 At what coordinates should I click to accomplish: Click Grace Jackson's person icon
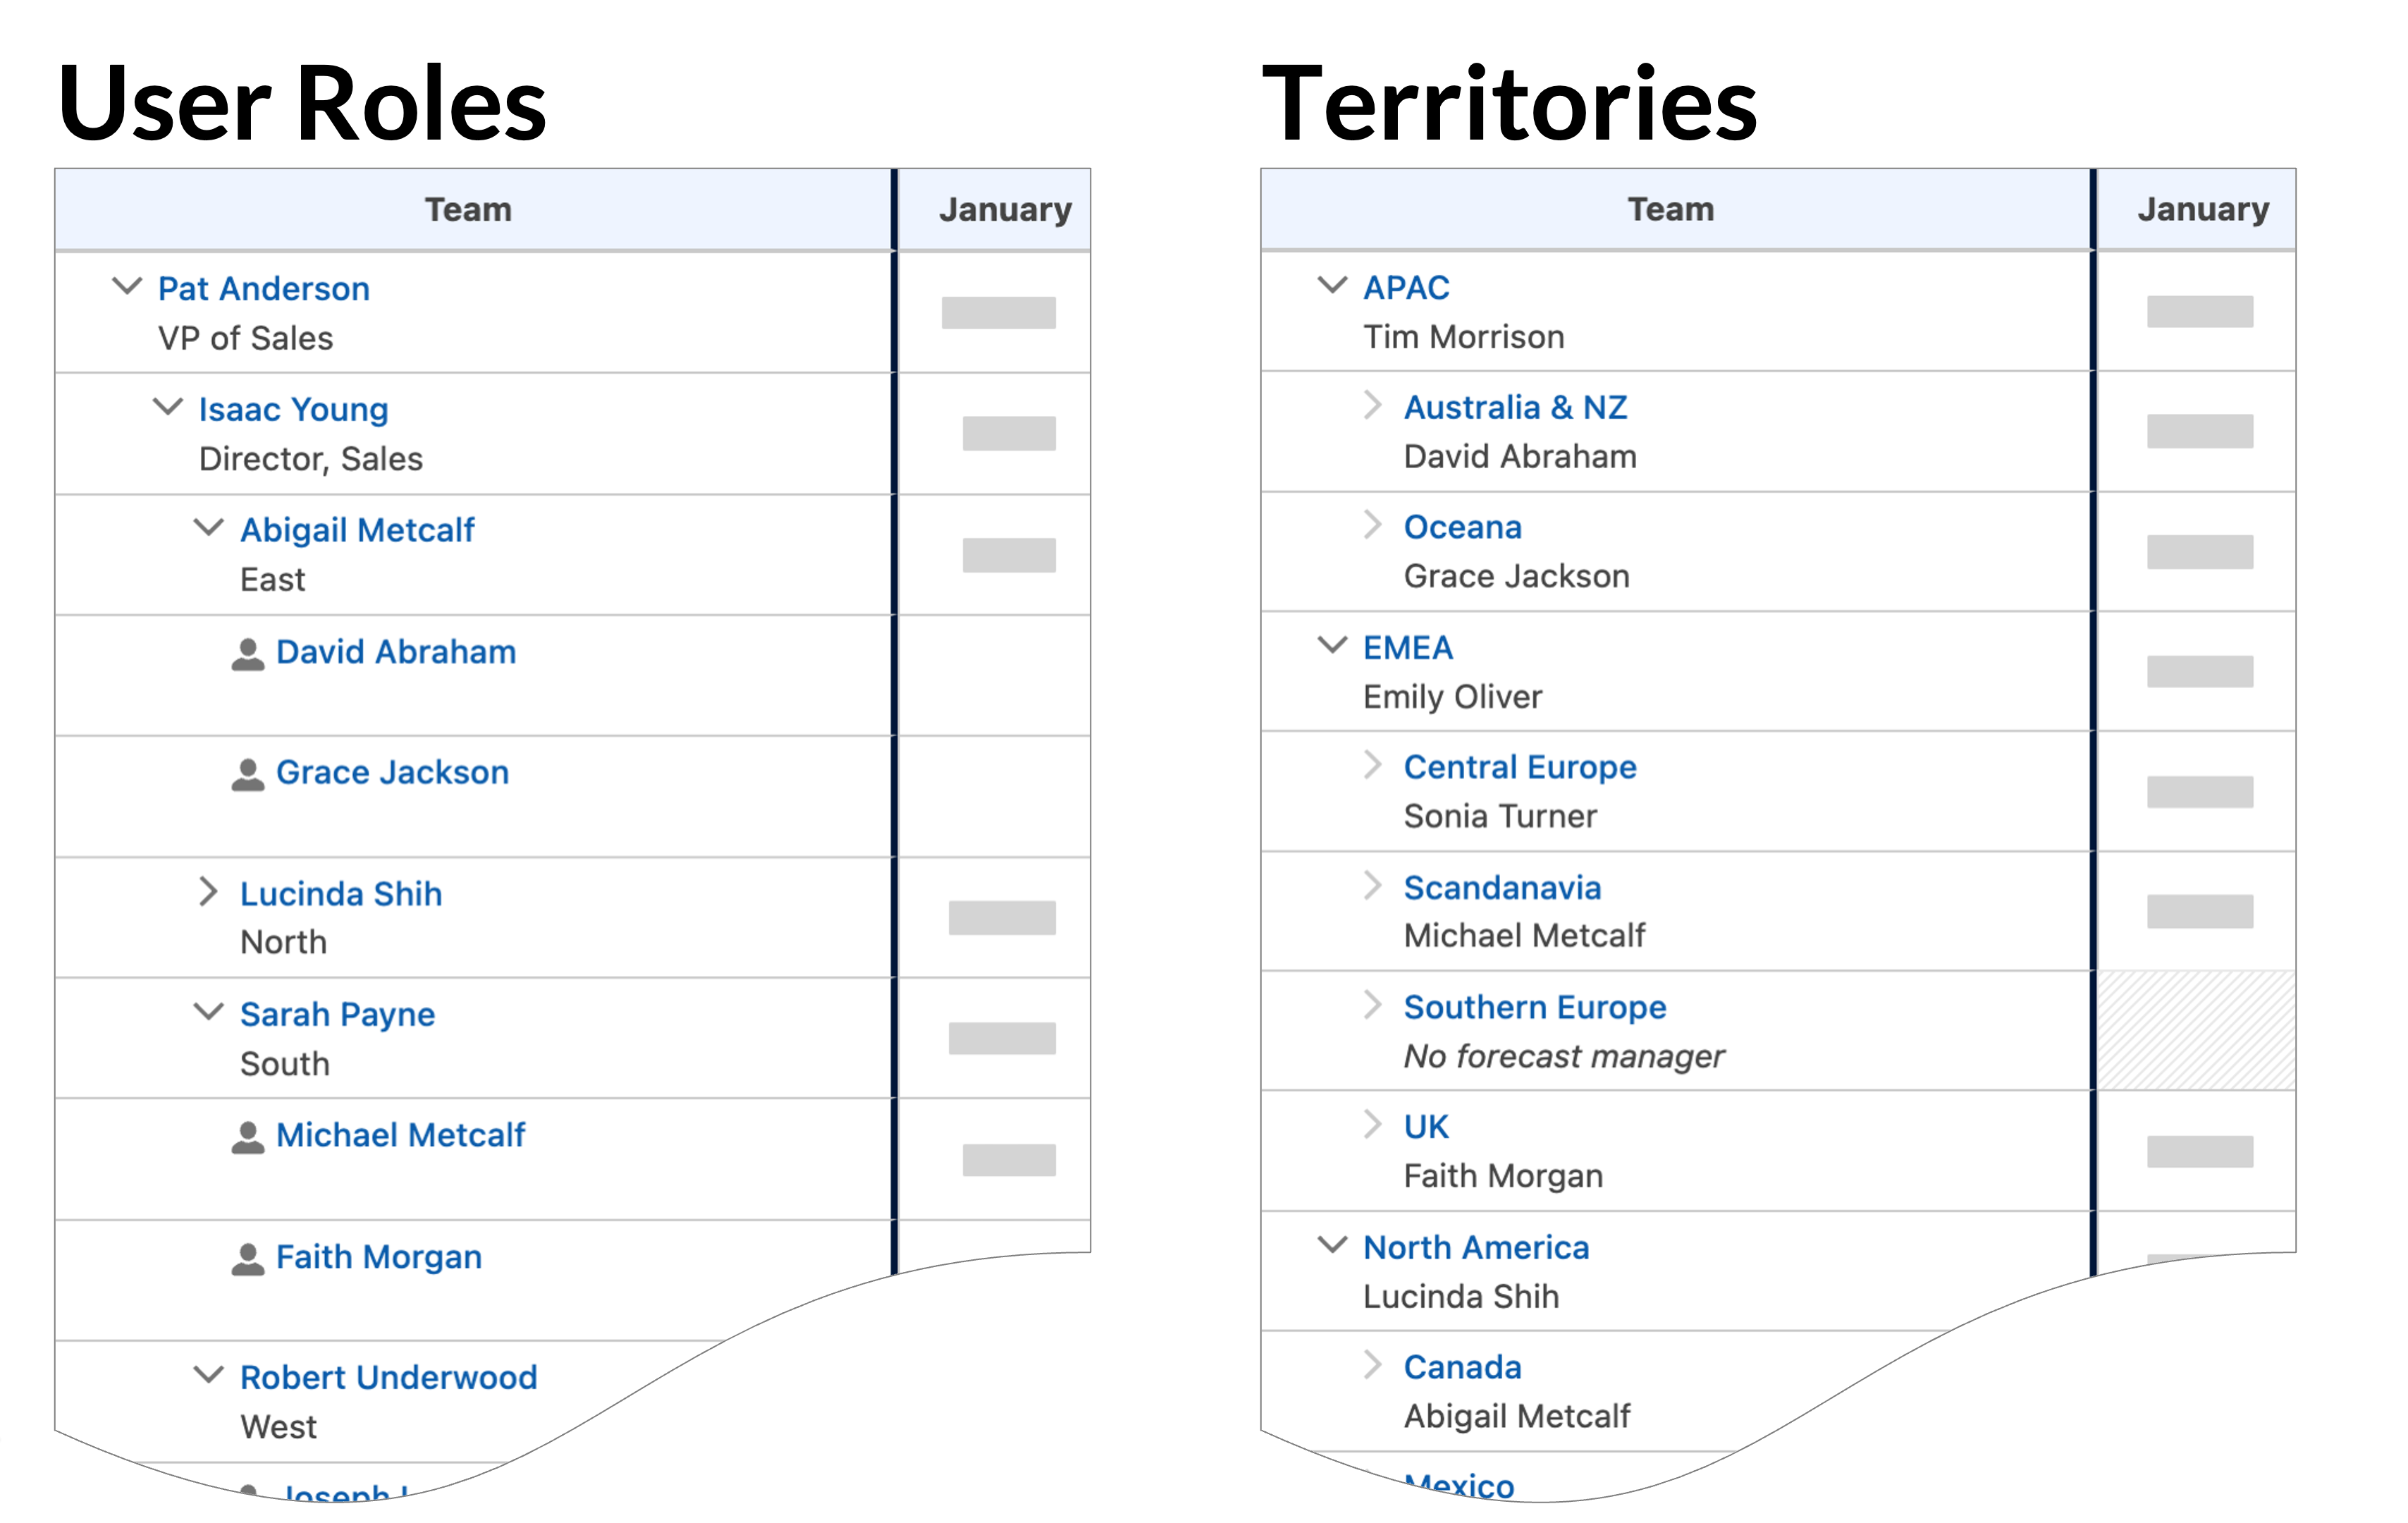pos(247,772)
